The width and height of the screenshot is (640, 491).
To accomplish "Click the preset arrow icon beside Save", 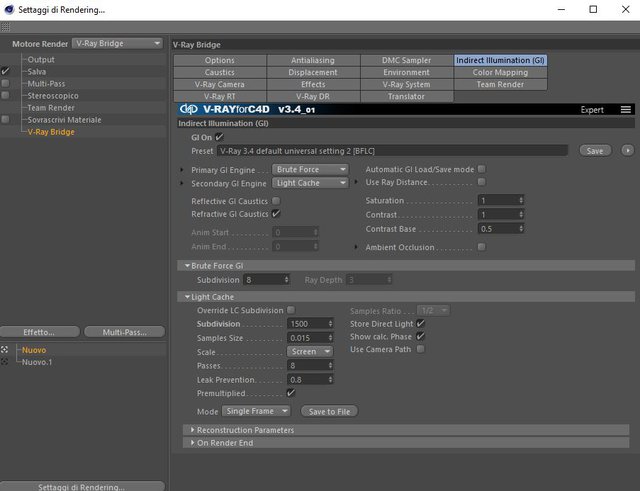I will click(628, 151).
